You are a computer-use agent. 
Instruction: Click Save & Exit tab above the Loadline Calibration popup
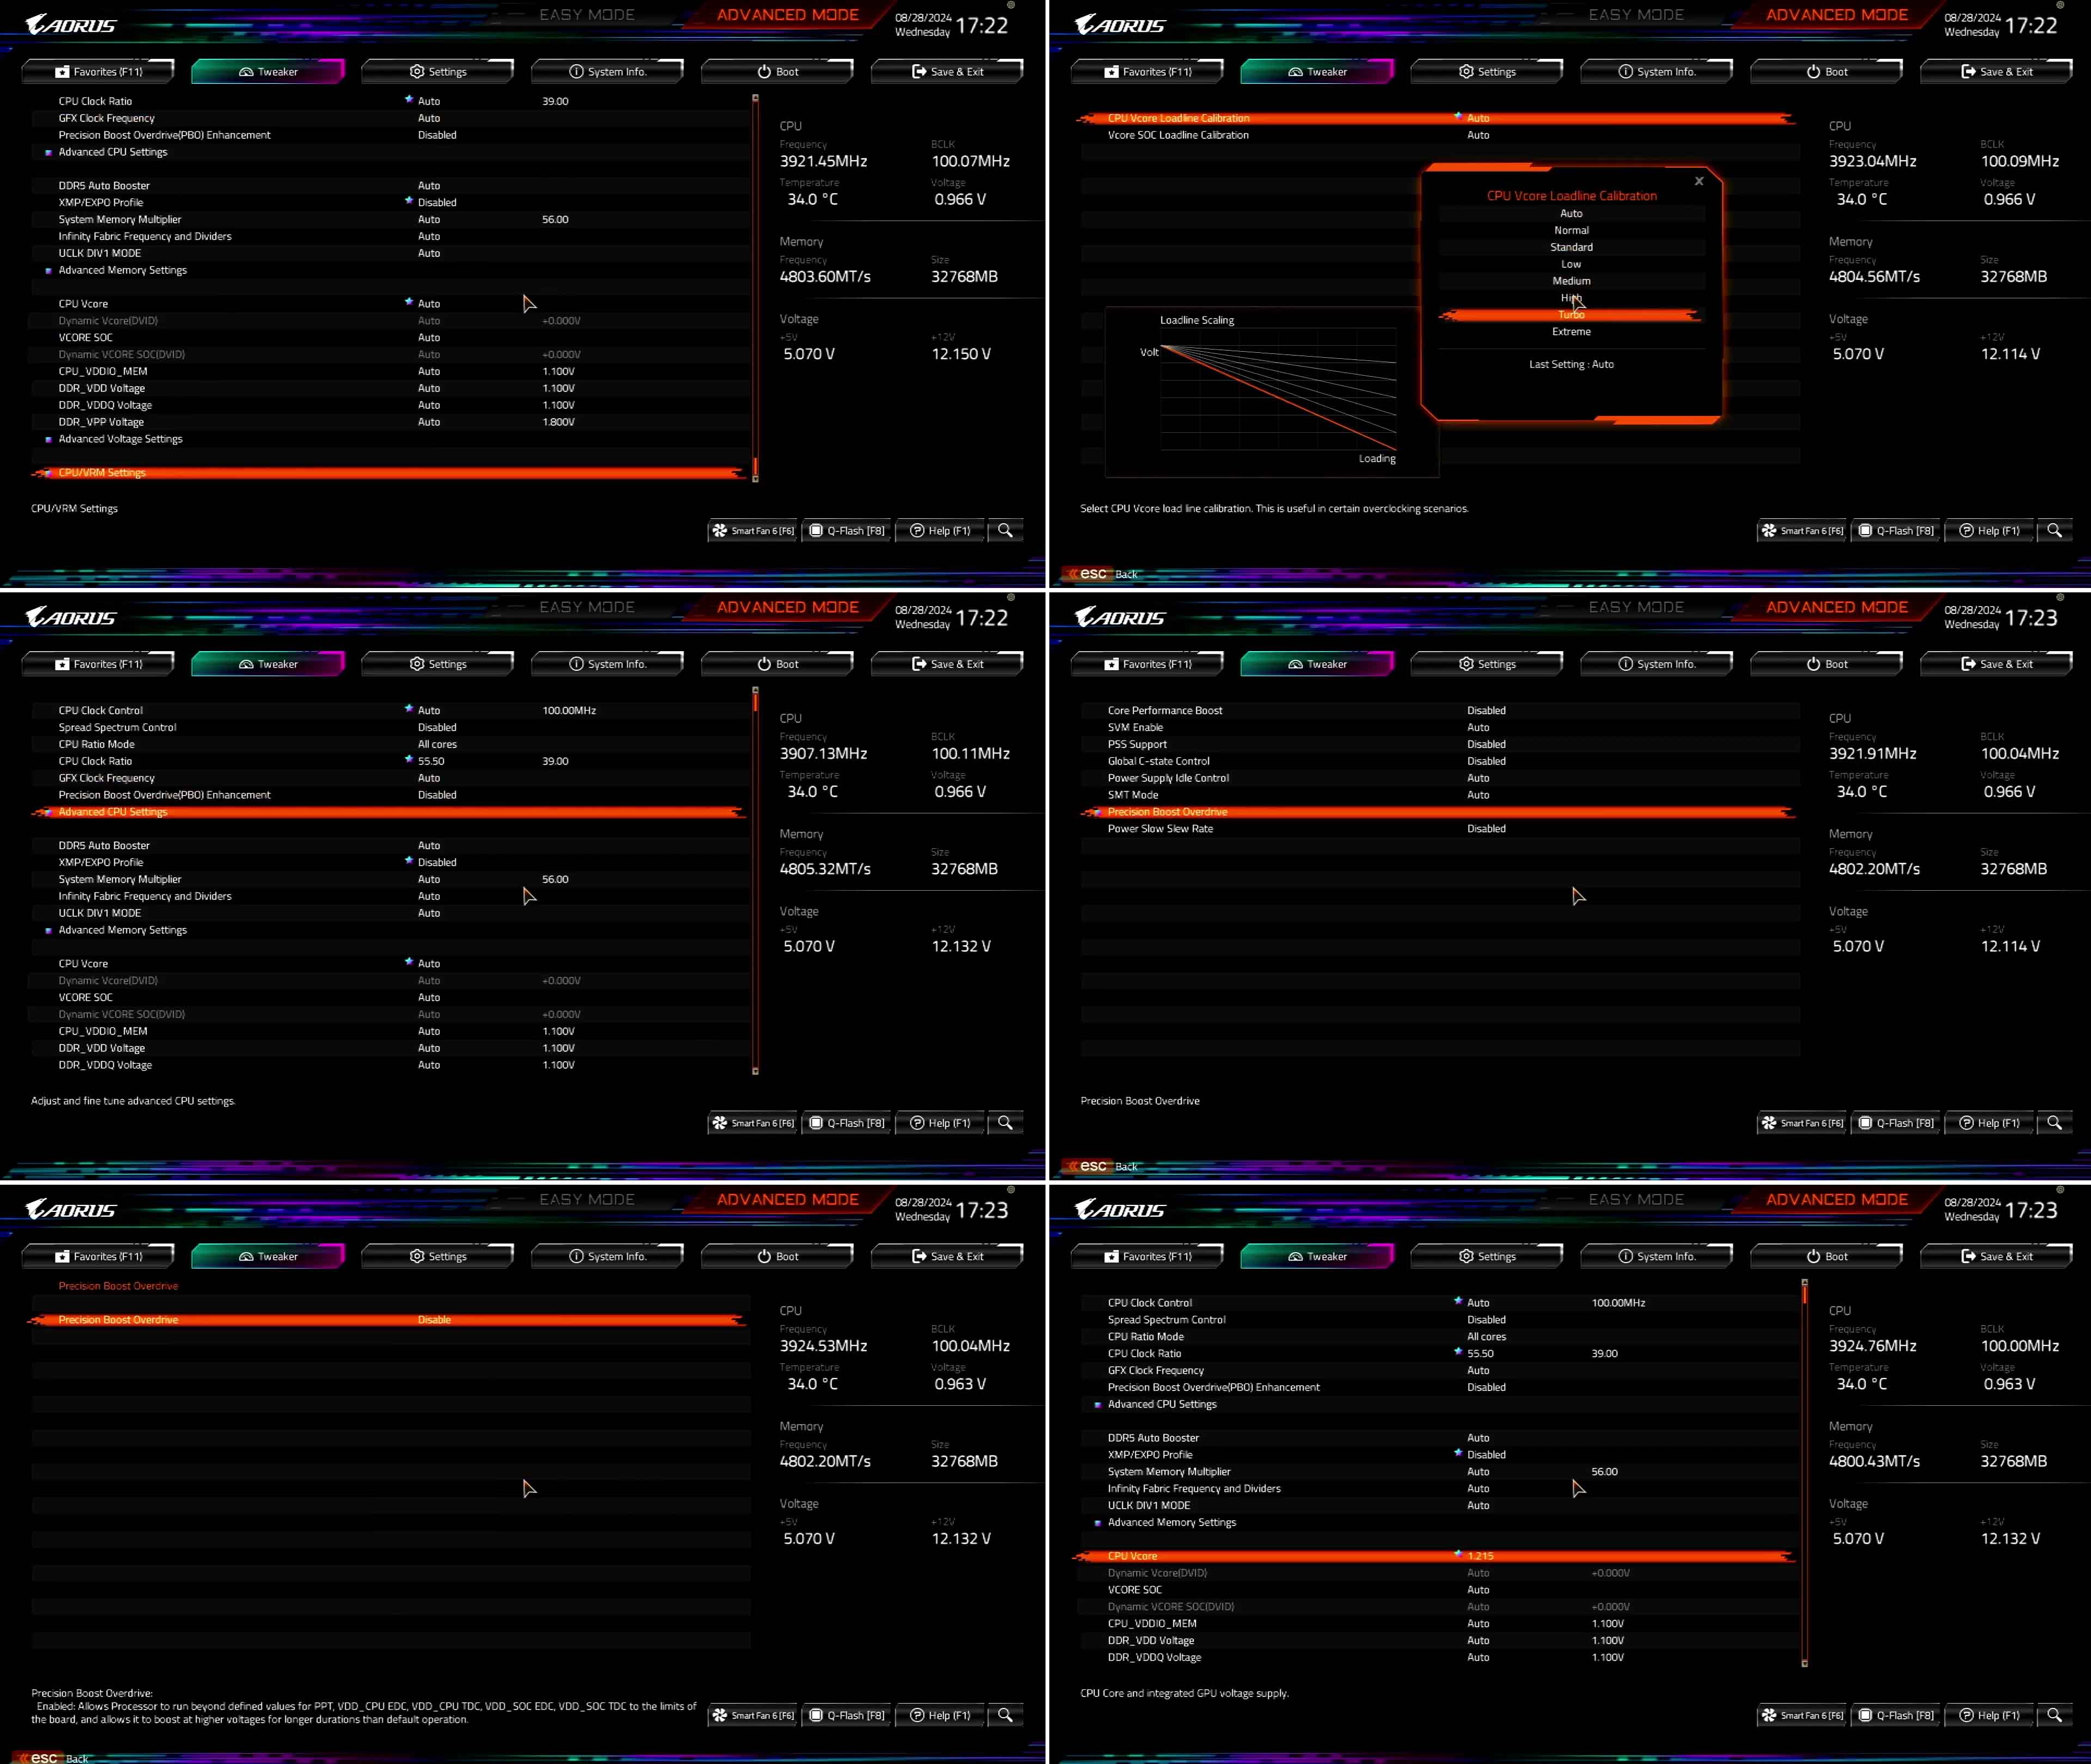pos(1996,72)
